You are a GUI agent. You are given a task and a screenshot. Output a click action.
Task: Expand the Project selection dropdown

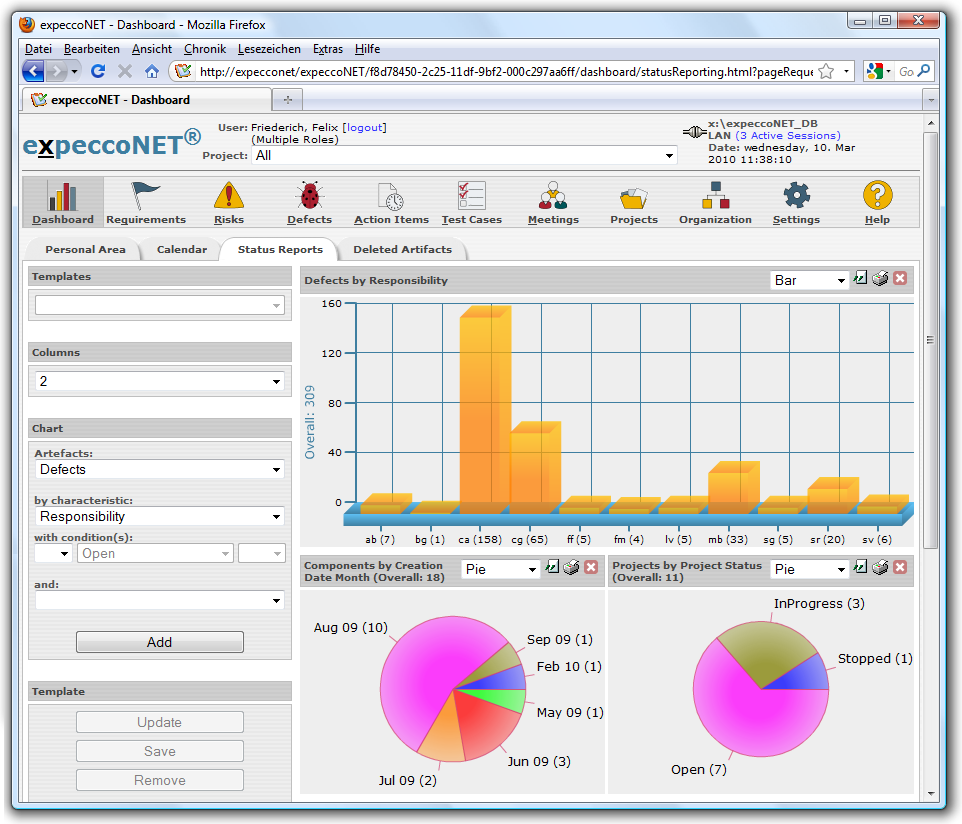[669, 156]
